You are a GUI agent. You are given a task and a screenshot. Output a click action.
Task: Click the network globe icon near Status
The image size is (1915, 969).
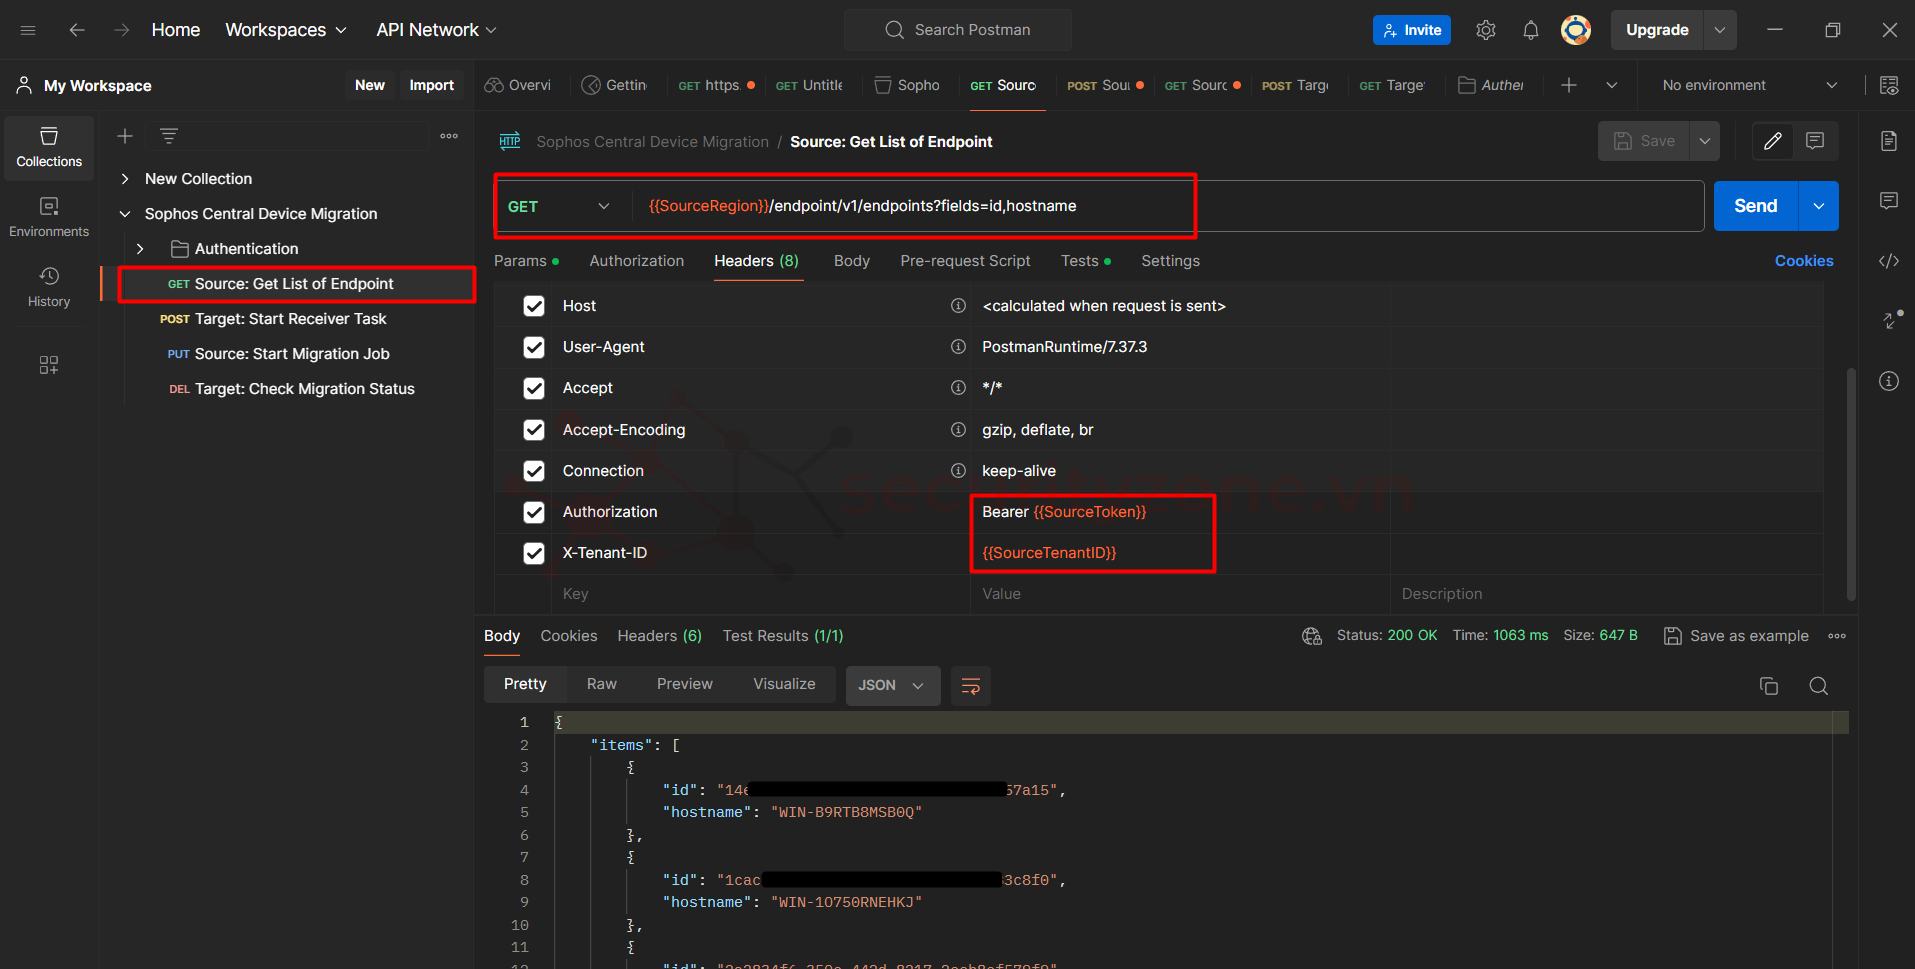(1312, 636)
